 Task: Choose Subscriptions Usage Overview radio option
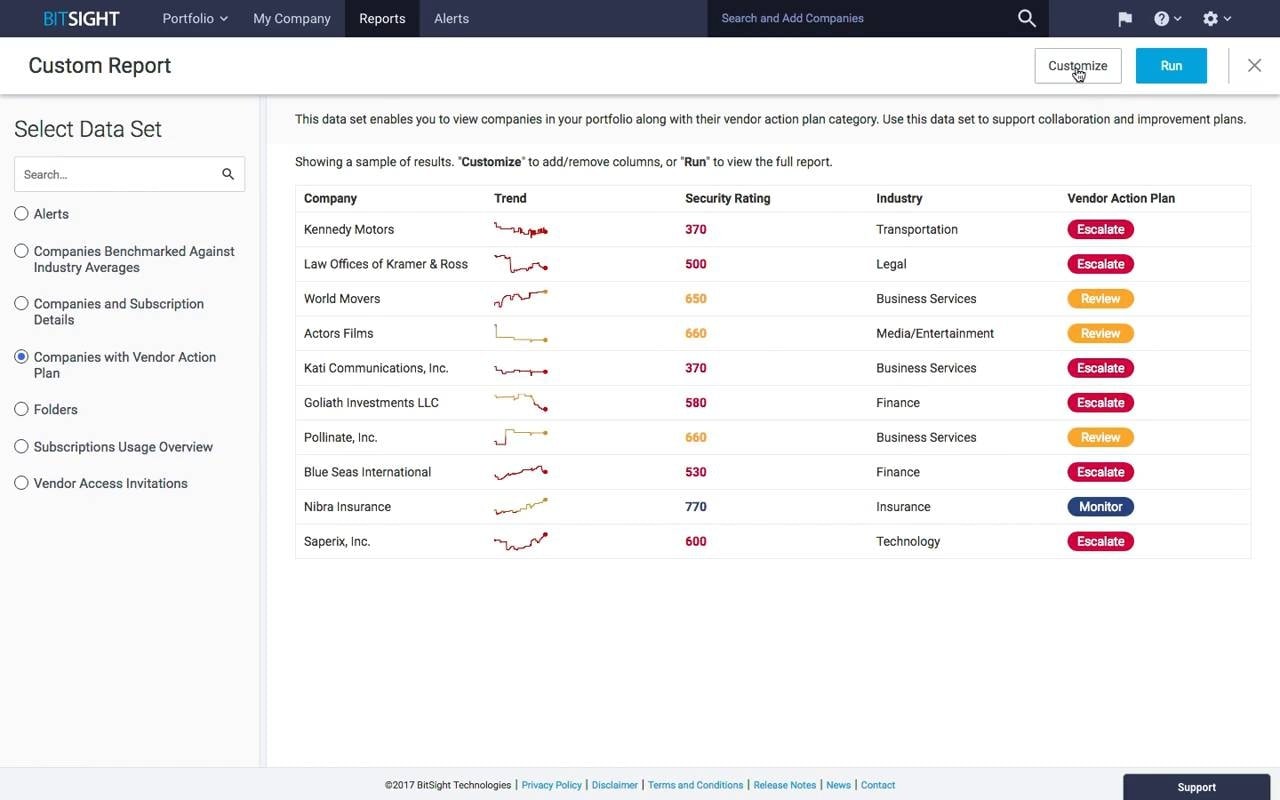click(x=21, y=446)
